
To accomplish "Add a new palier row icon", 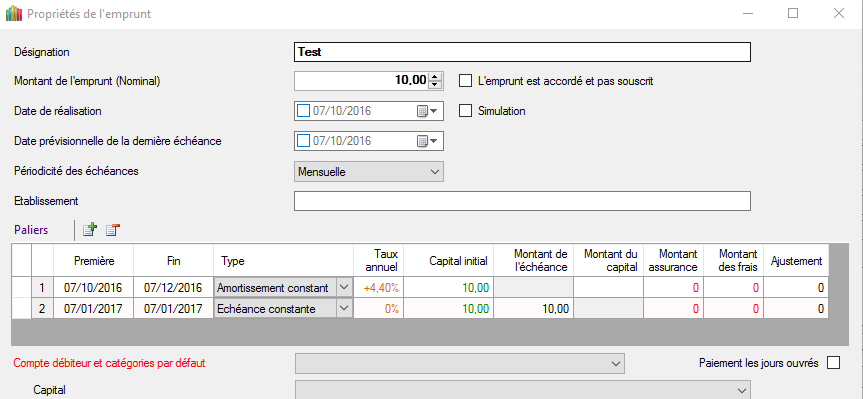I will 90,230.
